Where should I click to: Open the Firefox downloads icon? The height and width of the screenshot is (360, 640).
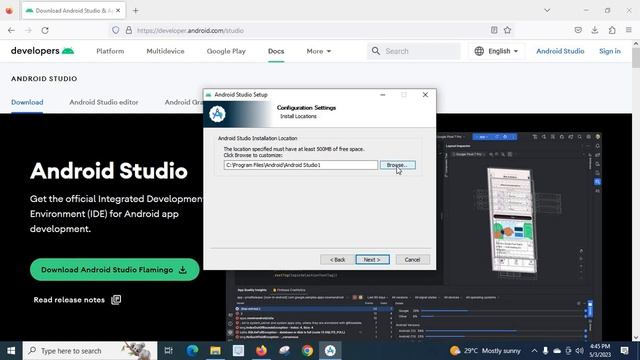pyautogui.click(x=595, y=30)
